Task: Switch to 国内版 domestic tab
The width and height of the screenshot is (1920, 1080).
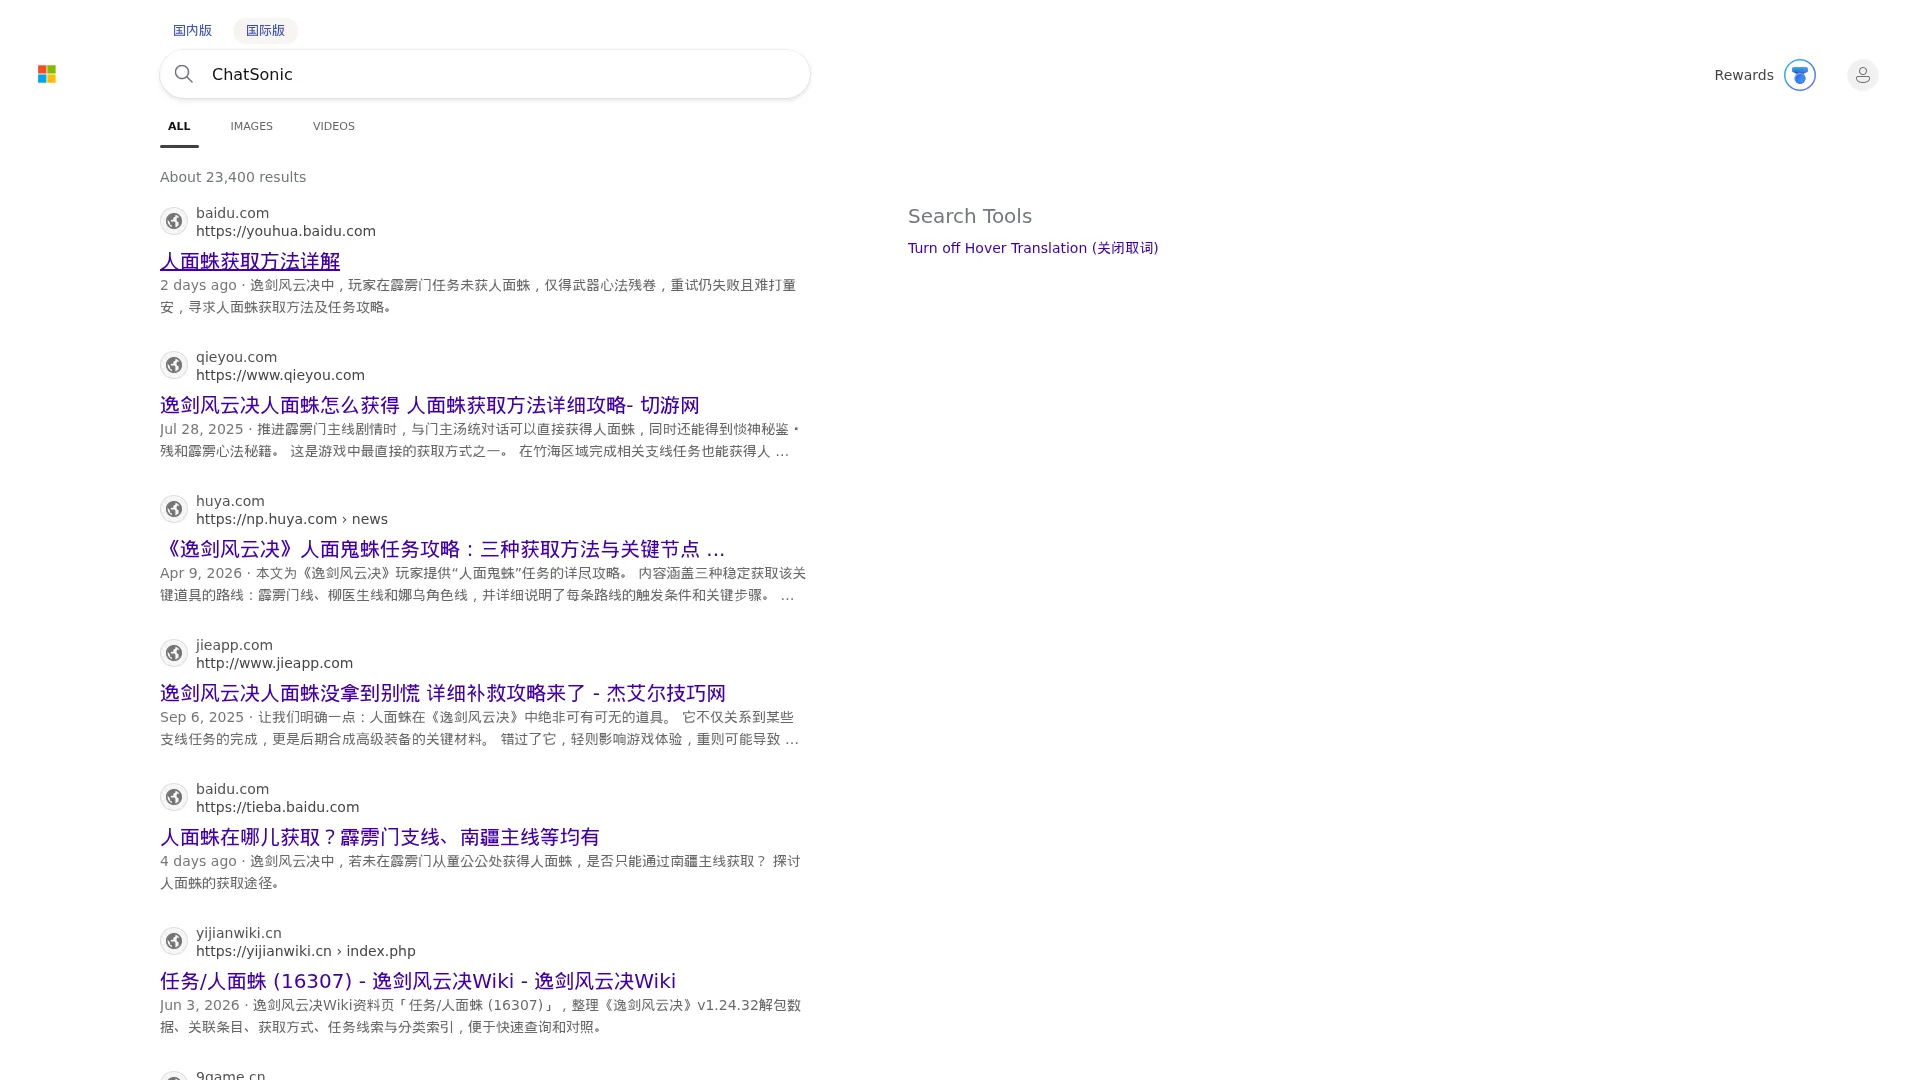Action: [x=192, y=31]
